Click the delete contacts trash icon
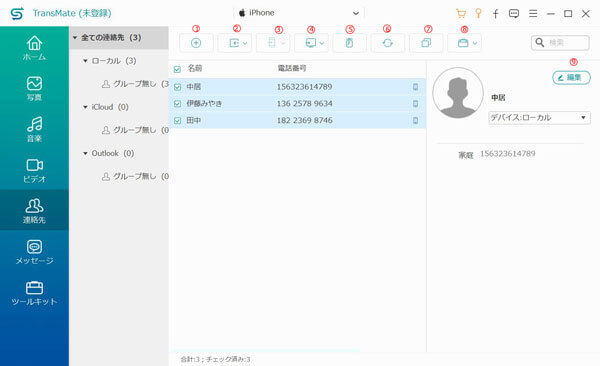This screenshot has height=366, width=600. [349, 43]
